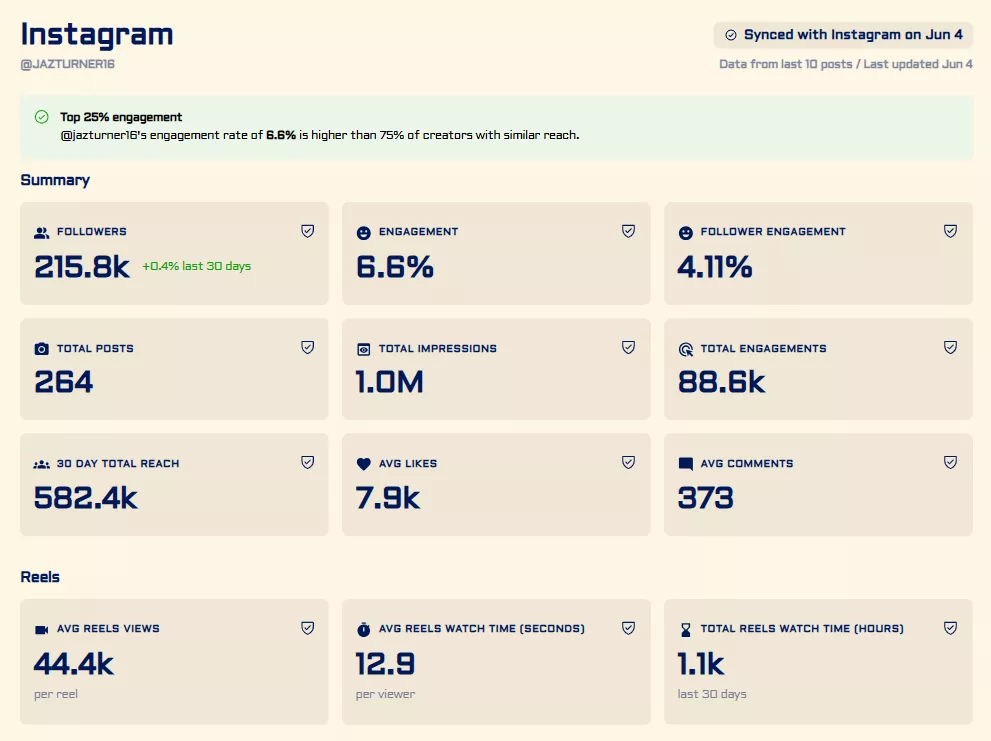The image size is (991, 741).
Task: Click the TOTAL IMPRESSIONS card label
Action: click(438, 349)
